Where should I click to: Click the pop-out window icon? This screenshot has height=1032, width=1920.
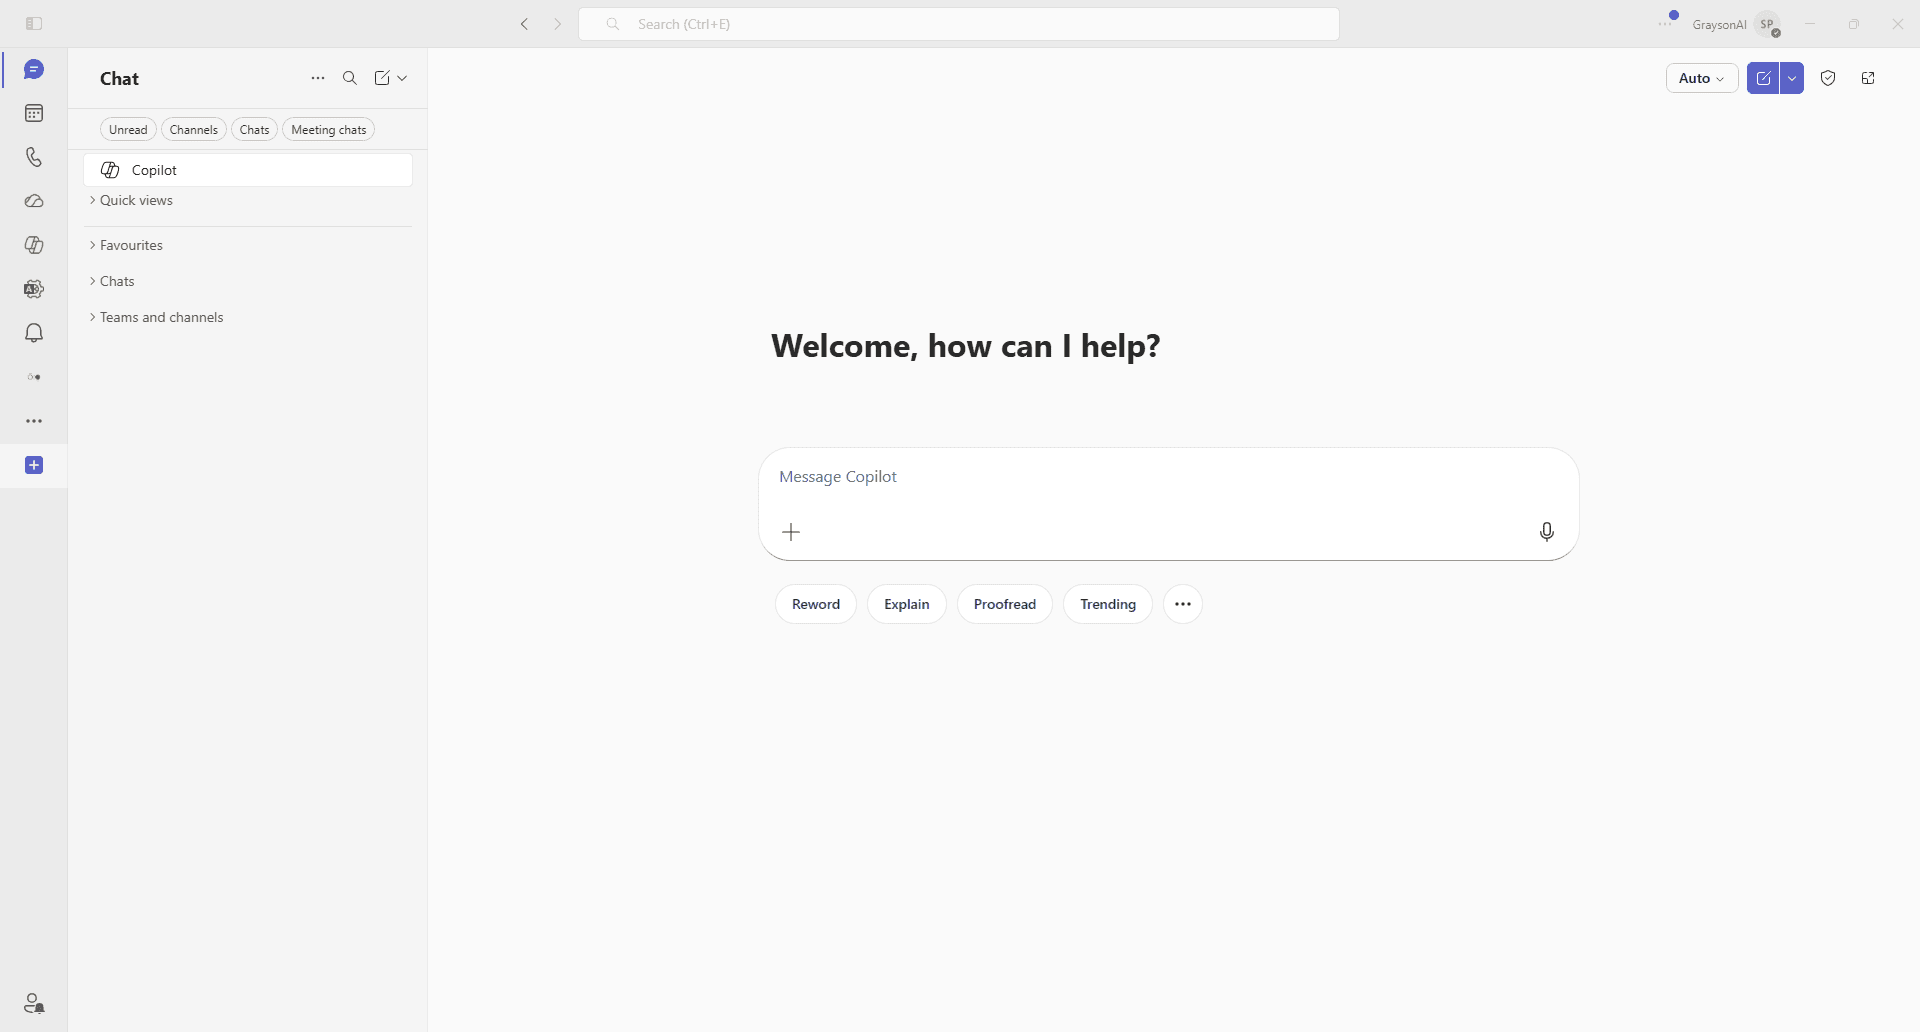click(x=1868, y=78)
